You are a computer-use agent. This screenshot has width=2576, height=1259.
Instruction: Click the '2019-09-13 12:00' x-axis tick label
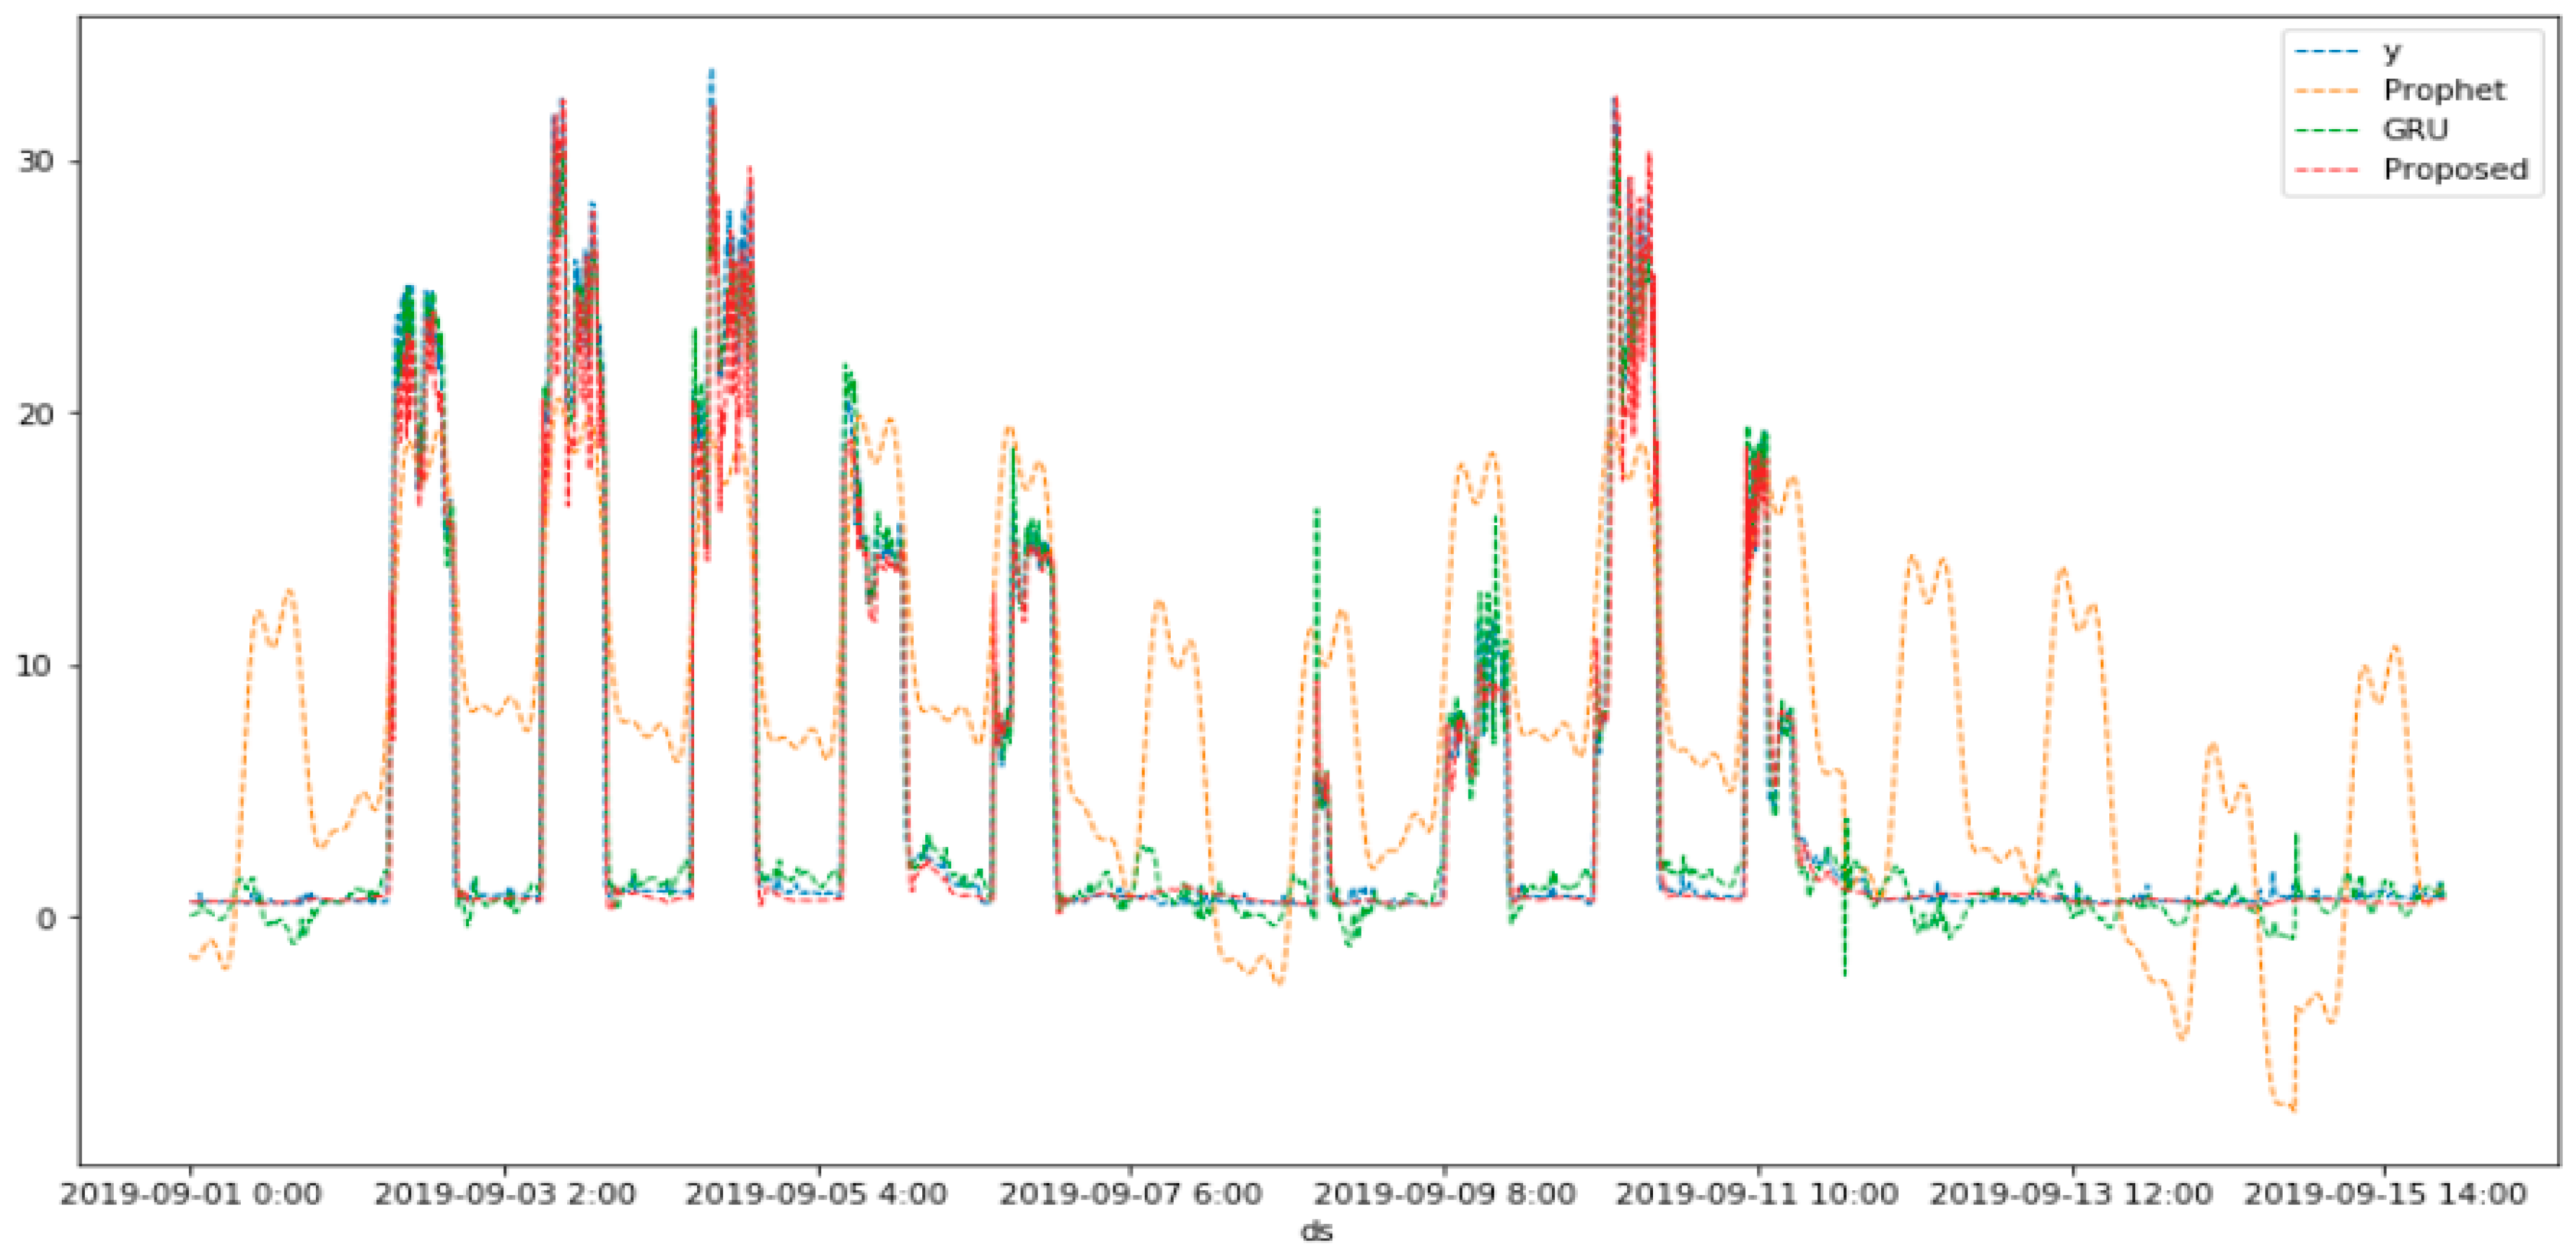pyautogui.click(x=2071, y=1194)
